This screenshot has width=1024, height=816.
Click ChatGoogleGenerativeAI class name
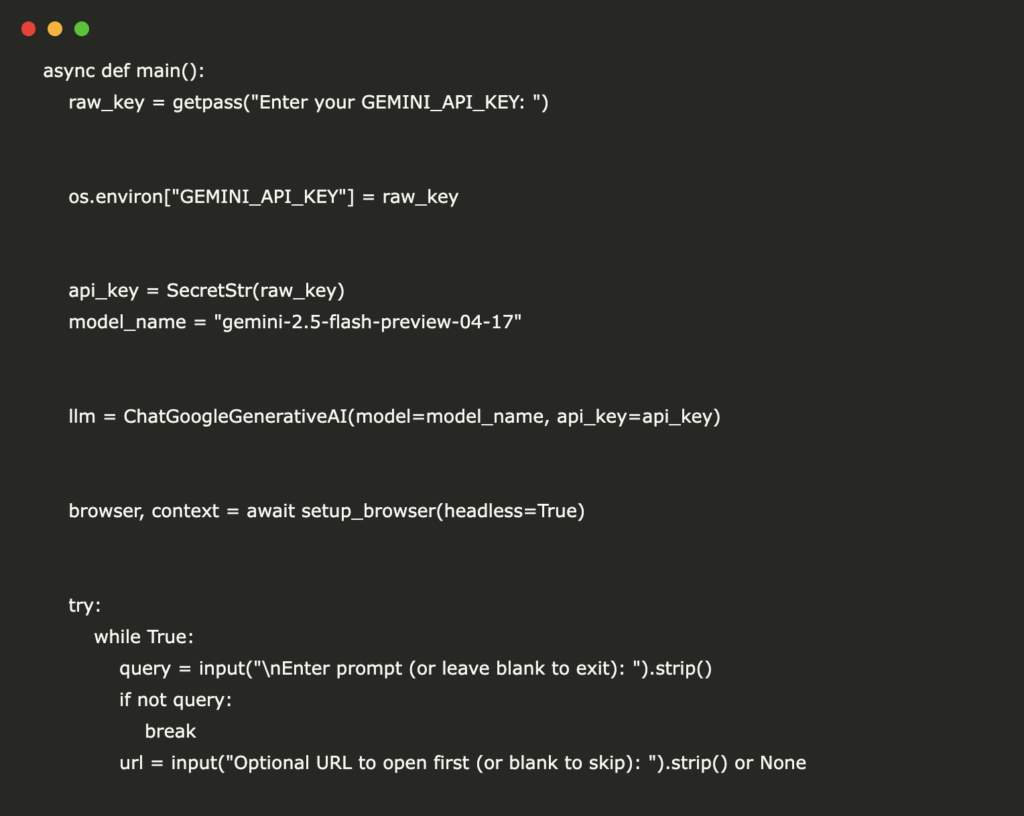[235, 416]
